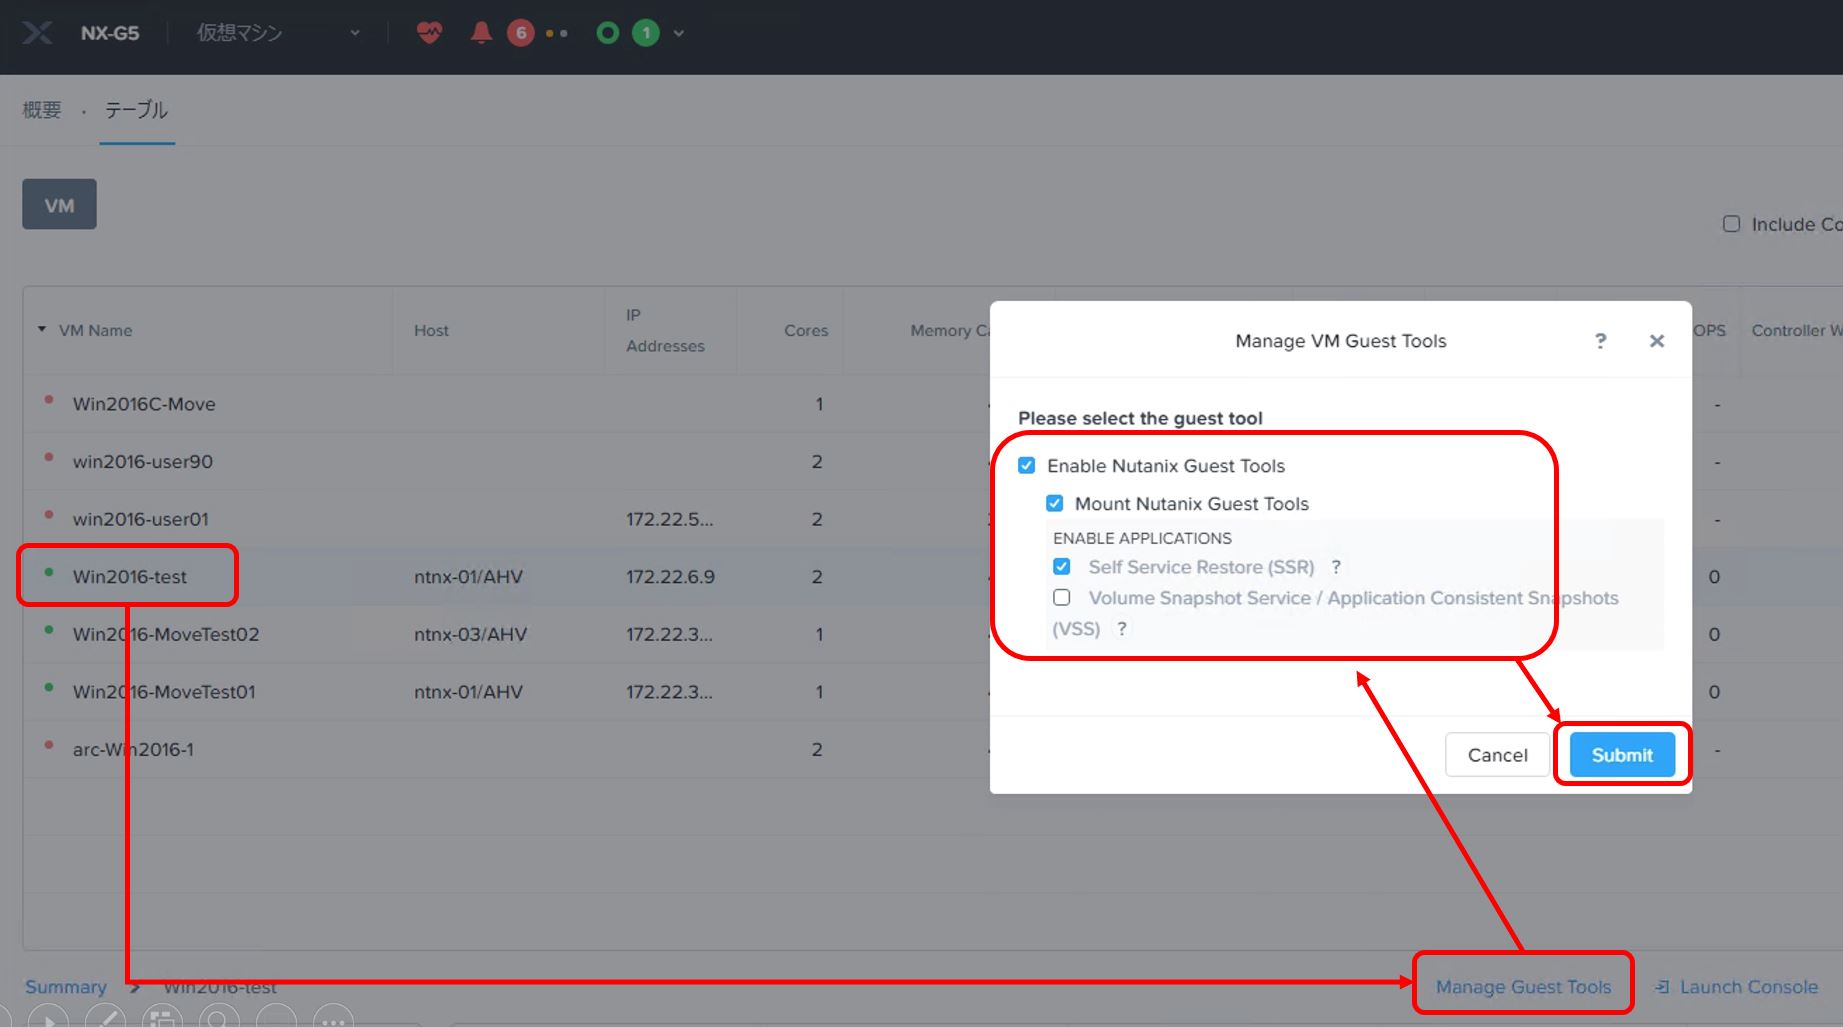Click the Cancel button
1843x1027 pixels.
click(x=1497, y=755)
